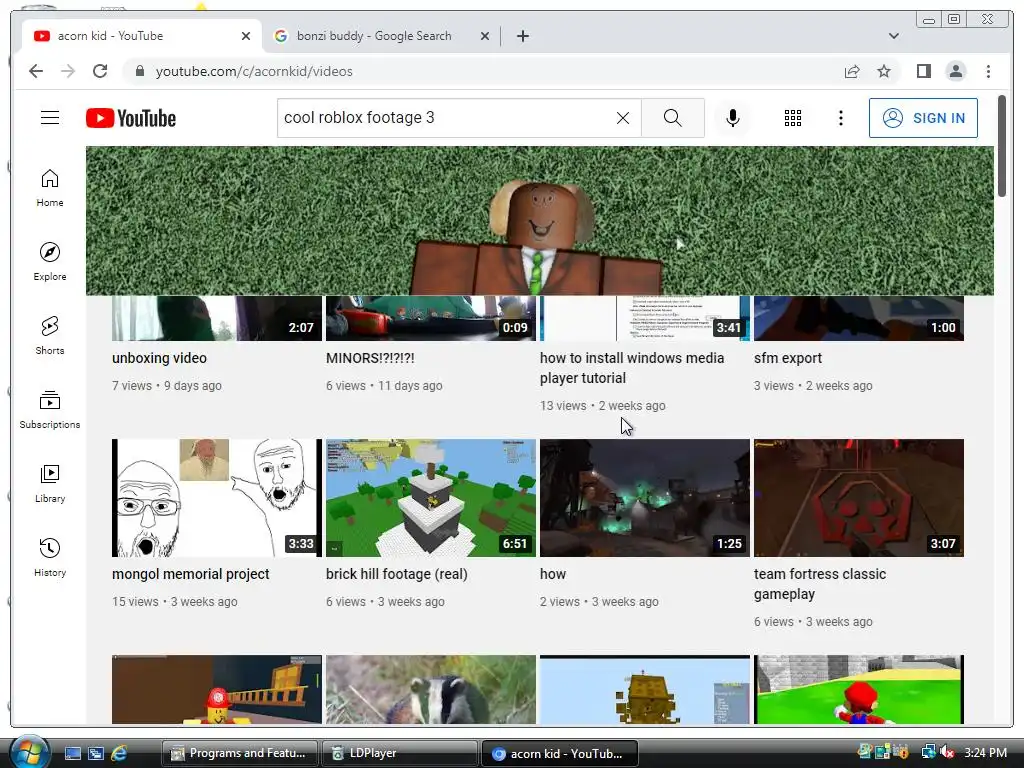The width and height of the screenshot is (1024, 768).
Task: Click the badger video thumbnail
Action: point(430,689)
